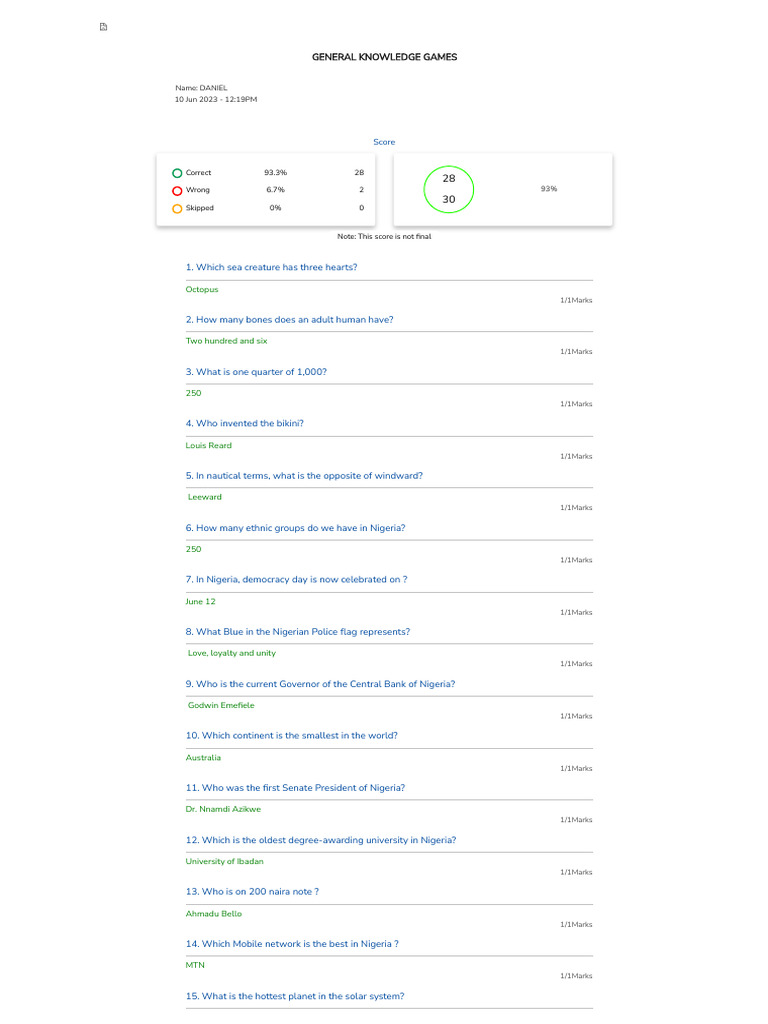Click question 7 about democracy day
Image resolution: width=768 pixels, height=1024 pixels.
(x=296, y=579)
